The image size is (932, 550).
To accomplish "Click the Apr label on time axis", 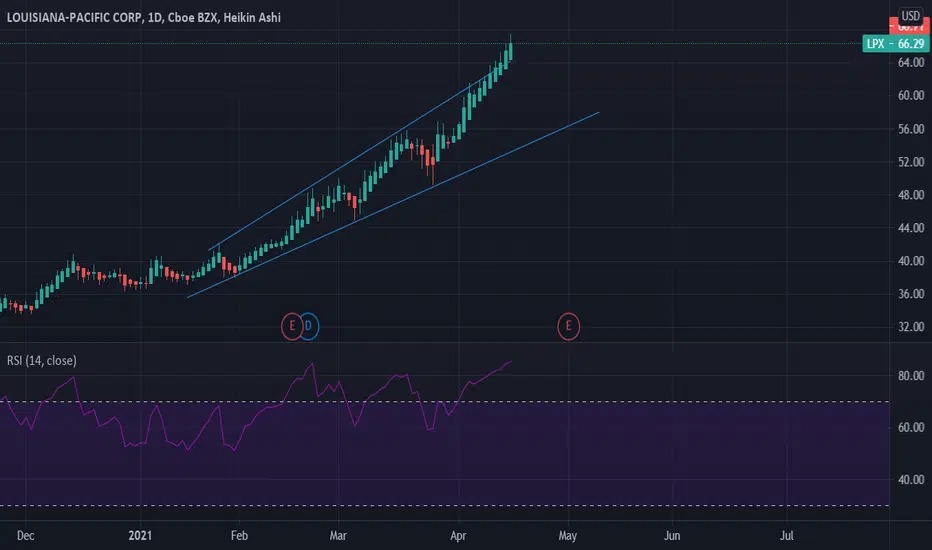I will 458,536.
